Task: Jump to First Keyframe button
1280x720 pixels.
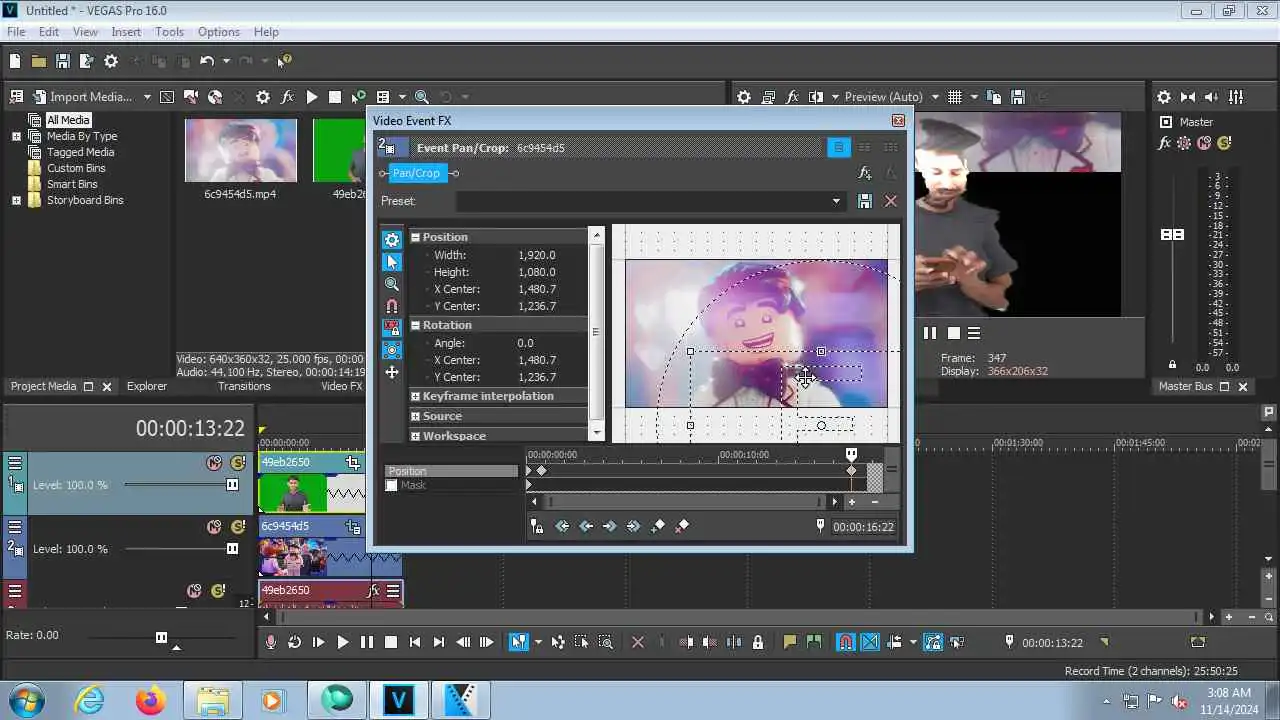Action: click(x=562, y=526)
